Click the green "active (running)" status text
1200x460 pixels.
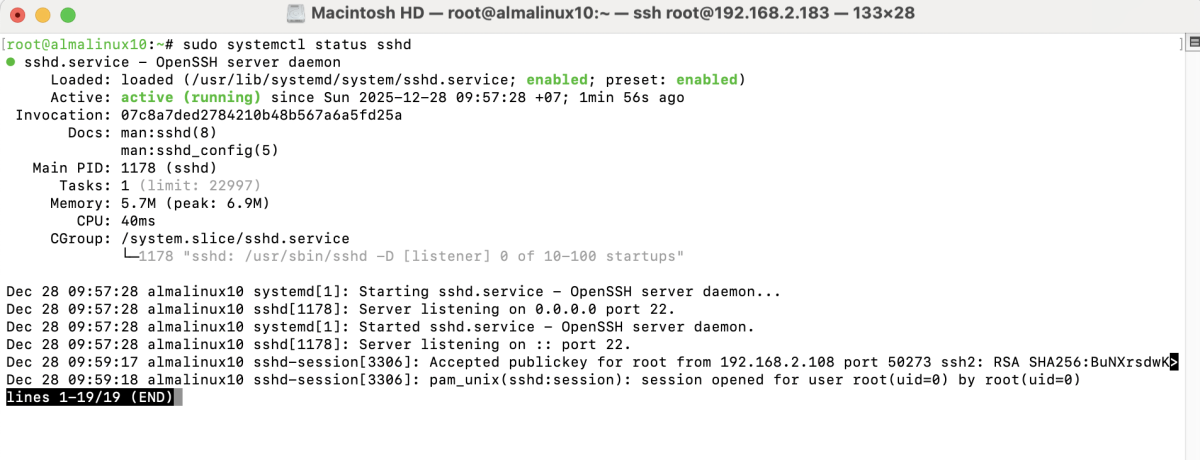pyautogui.click(x=191, y=98)
